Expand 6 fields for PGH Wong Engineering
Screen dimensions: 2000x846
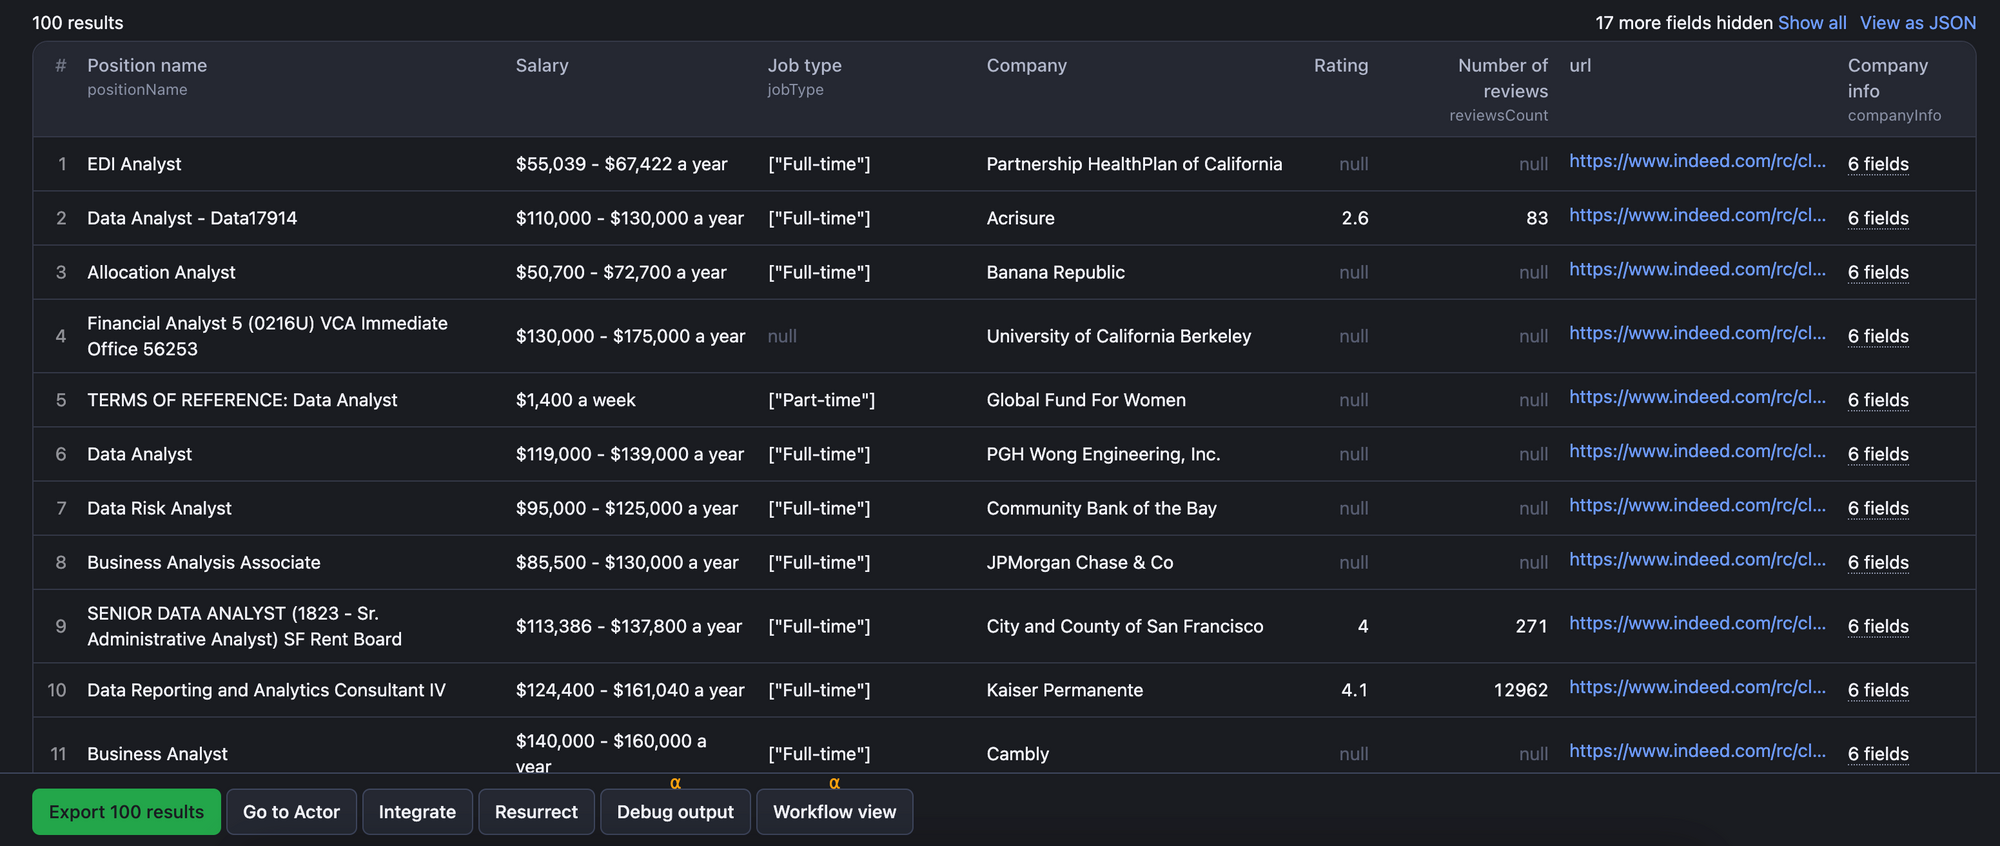point(1878,454)
